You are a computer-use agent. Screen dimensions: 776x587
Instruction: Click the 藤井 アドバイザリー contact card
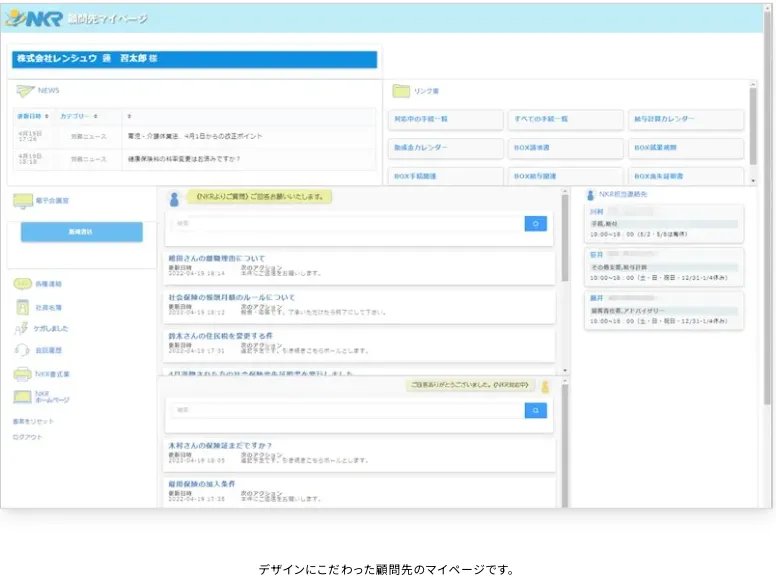(664, 310)
